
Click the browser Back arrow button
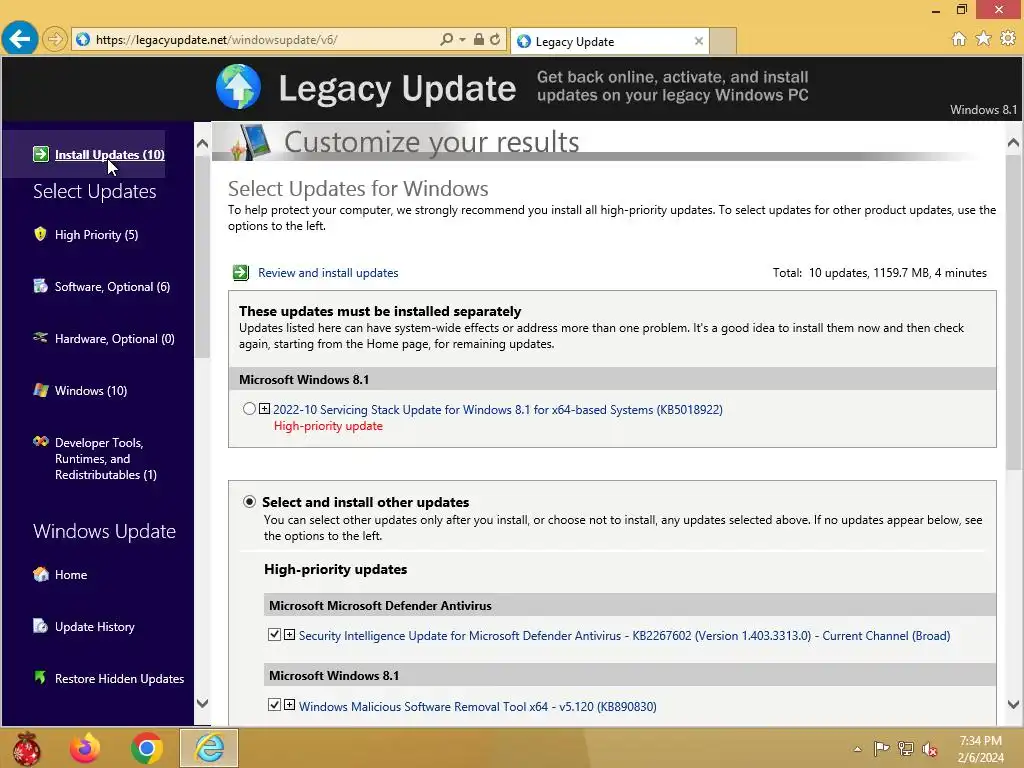(x=20, y=39)
